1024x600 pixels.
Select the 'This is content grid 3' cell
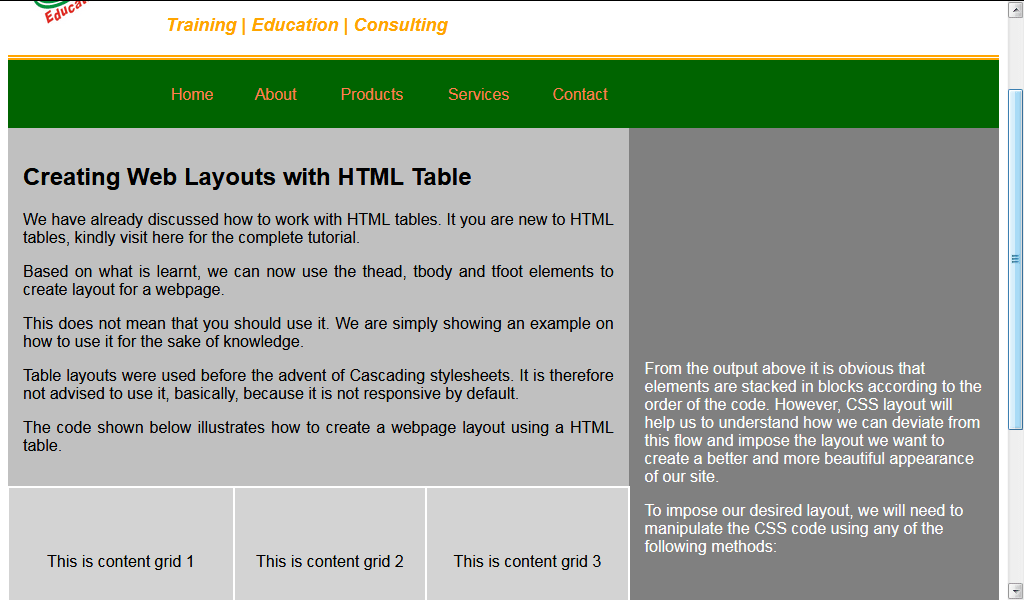coord(527,561)
